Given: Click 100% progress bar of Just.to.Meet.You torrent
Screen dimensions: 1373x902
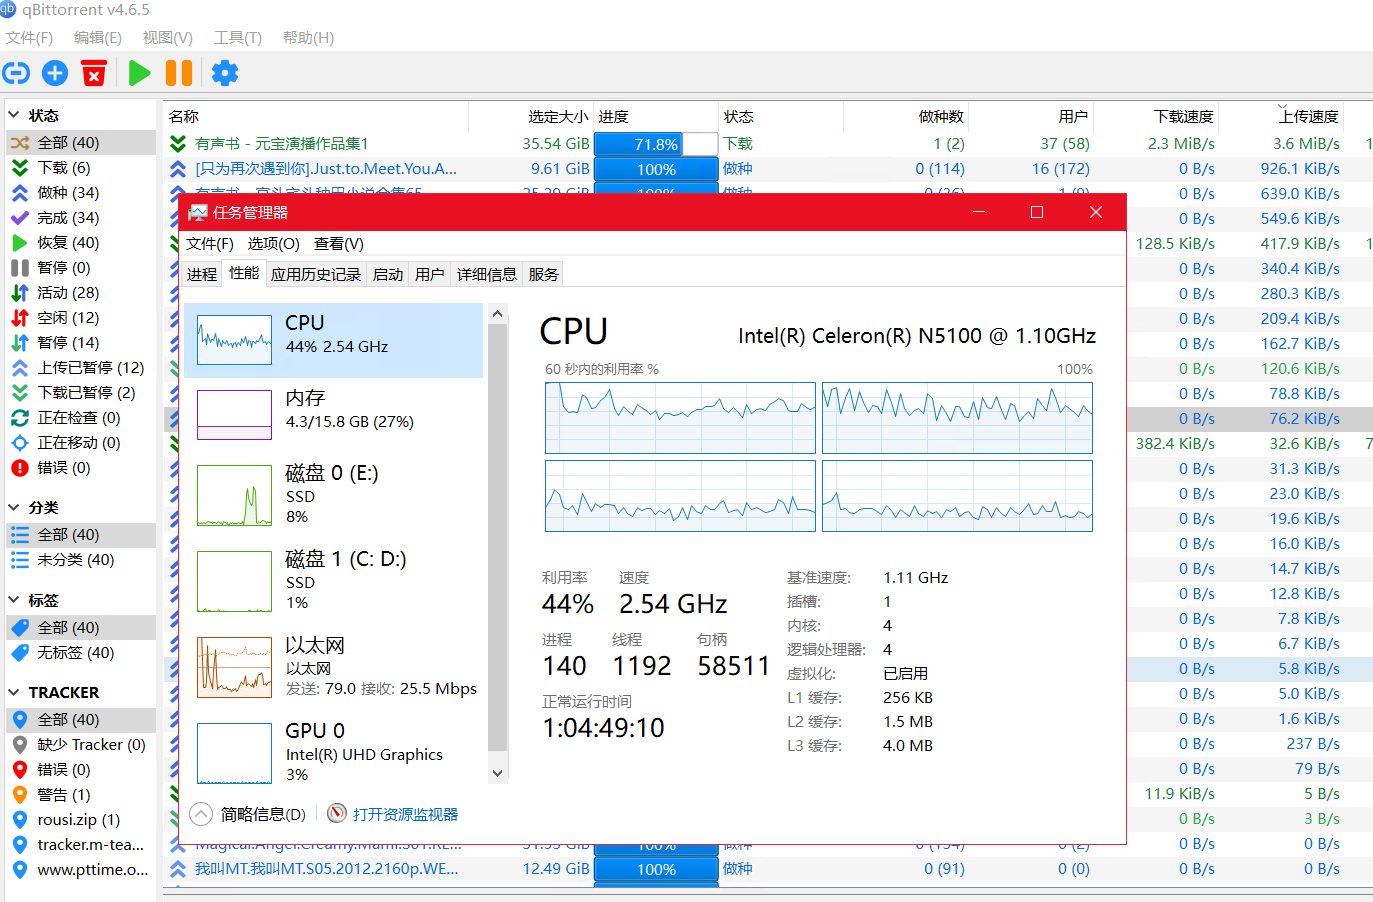Looking at the screenshot, I should coord(656,169).
